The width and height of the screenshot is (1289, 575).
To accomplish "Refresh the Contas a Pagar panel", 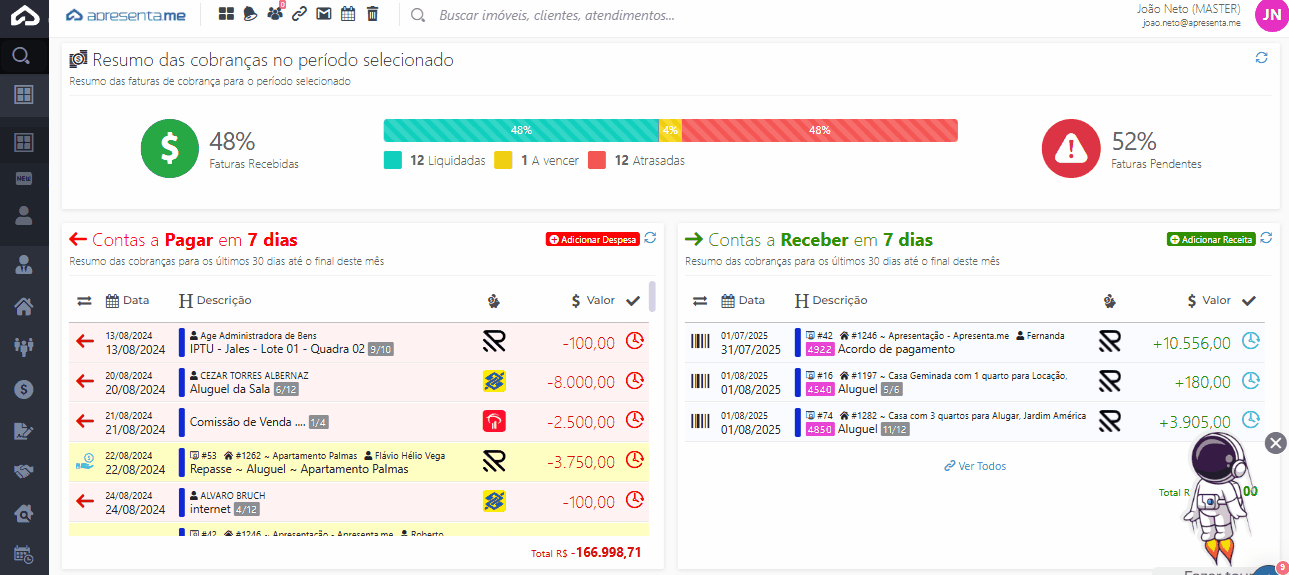I will pos(650,238).
